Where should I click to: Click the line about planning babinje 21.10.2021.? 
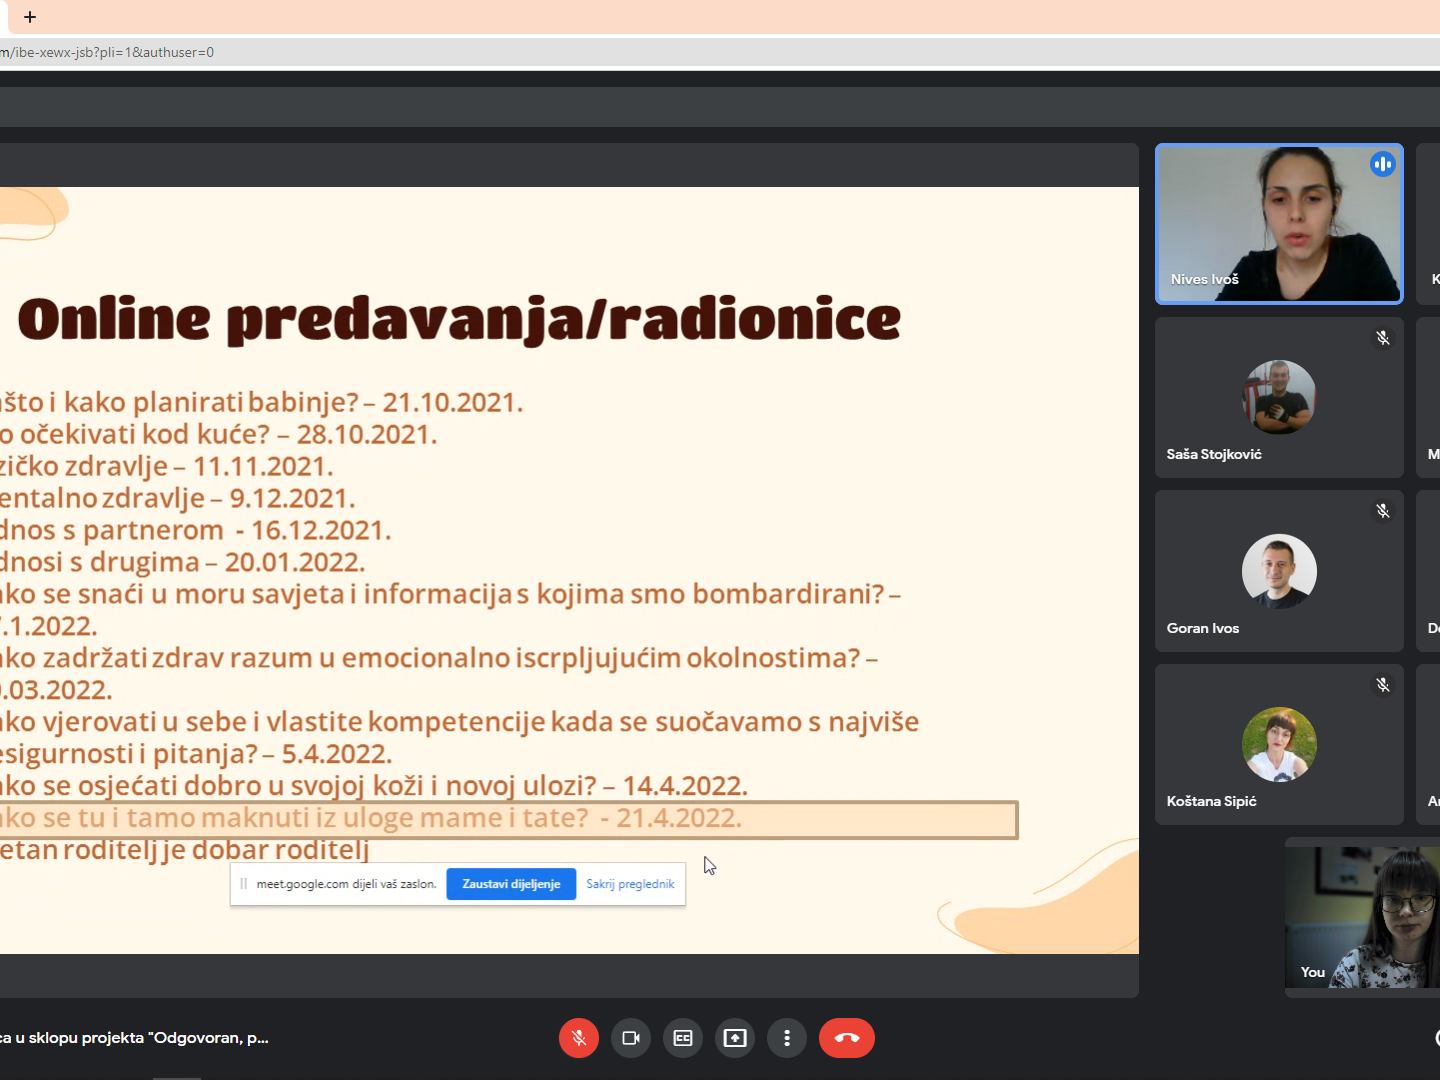(261, 402)
